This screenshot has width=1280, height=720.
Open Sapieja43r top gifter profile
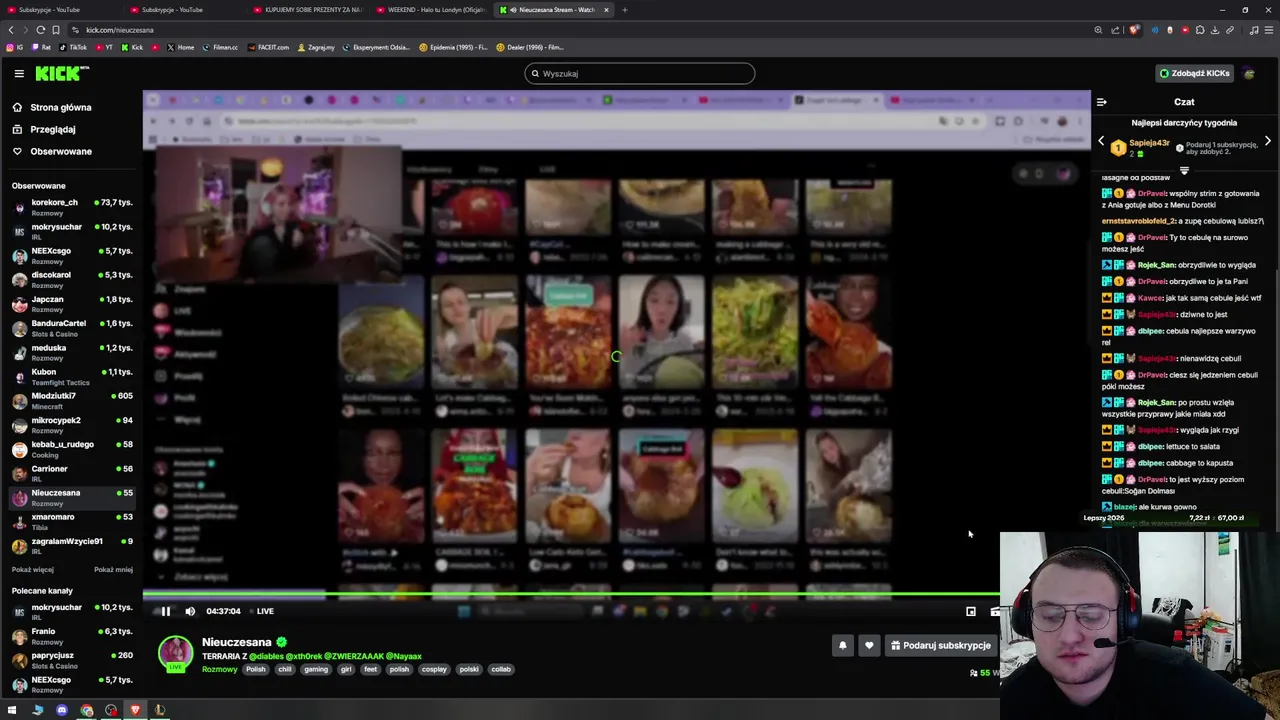pos(1149,143)
